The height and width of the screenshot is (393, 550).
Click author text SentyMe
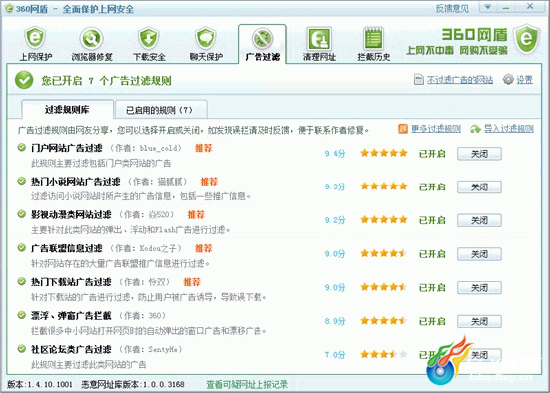click(163, 349)
